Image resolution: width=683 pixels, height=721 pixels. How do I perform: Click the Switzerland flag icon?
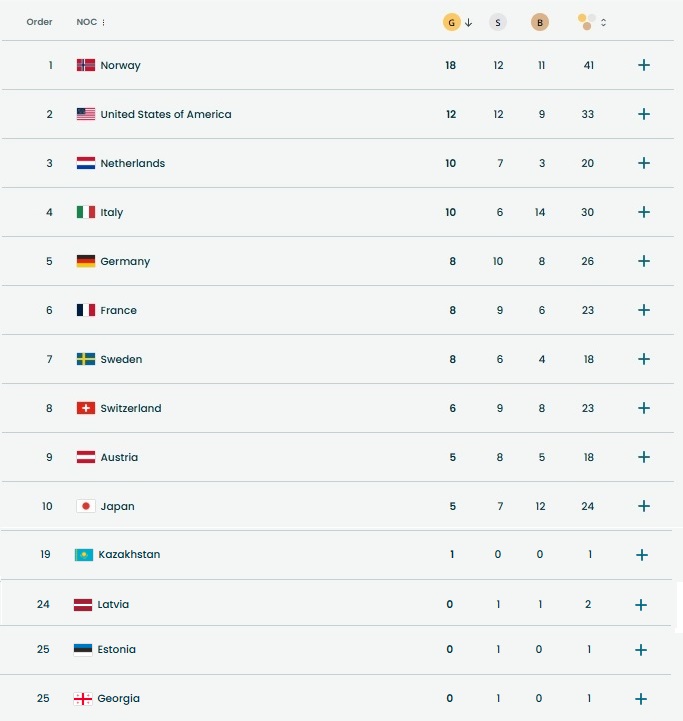point(86,408)
